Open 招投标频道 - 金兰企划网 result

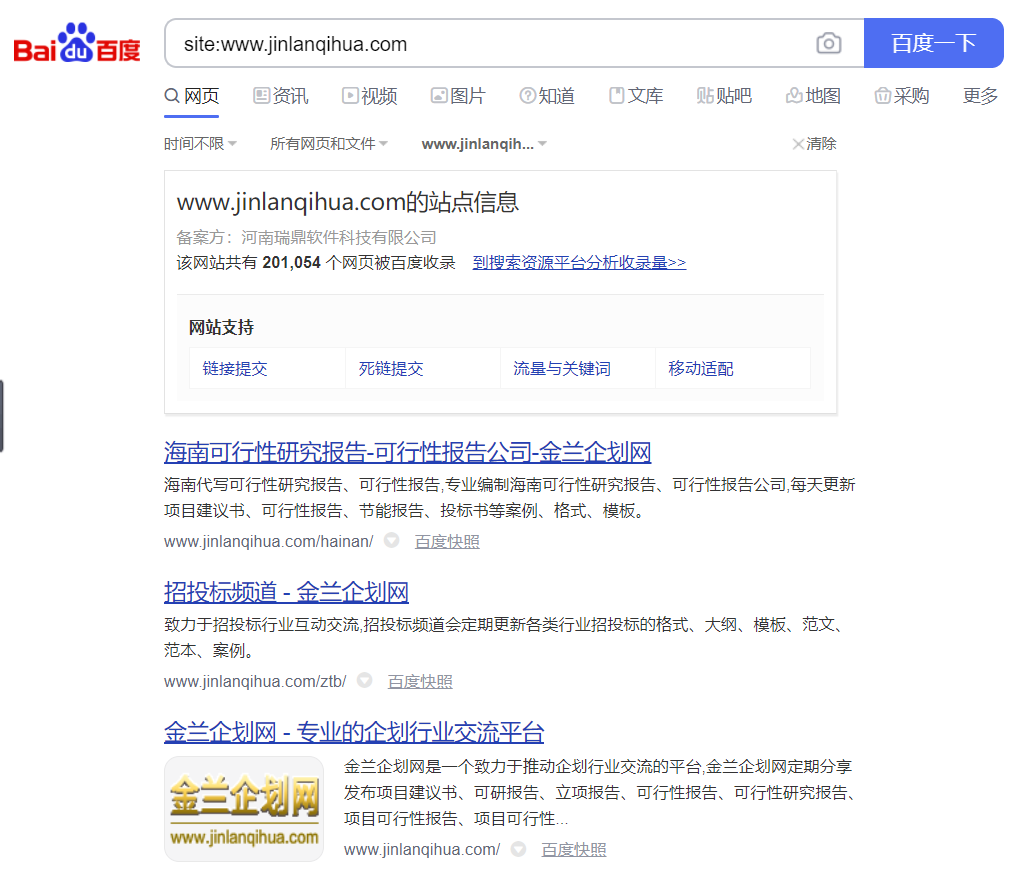[x=286, y=592]
